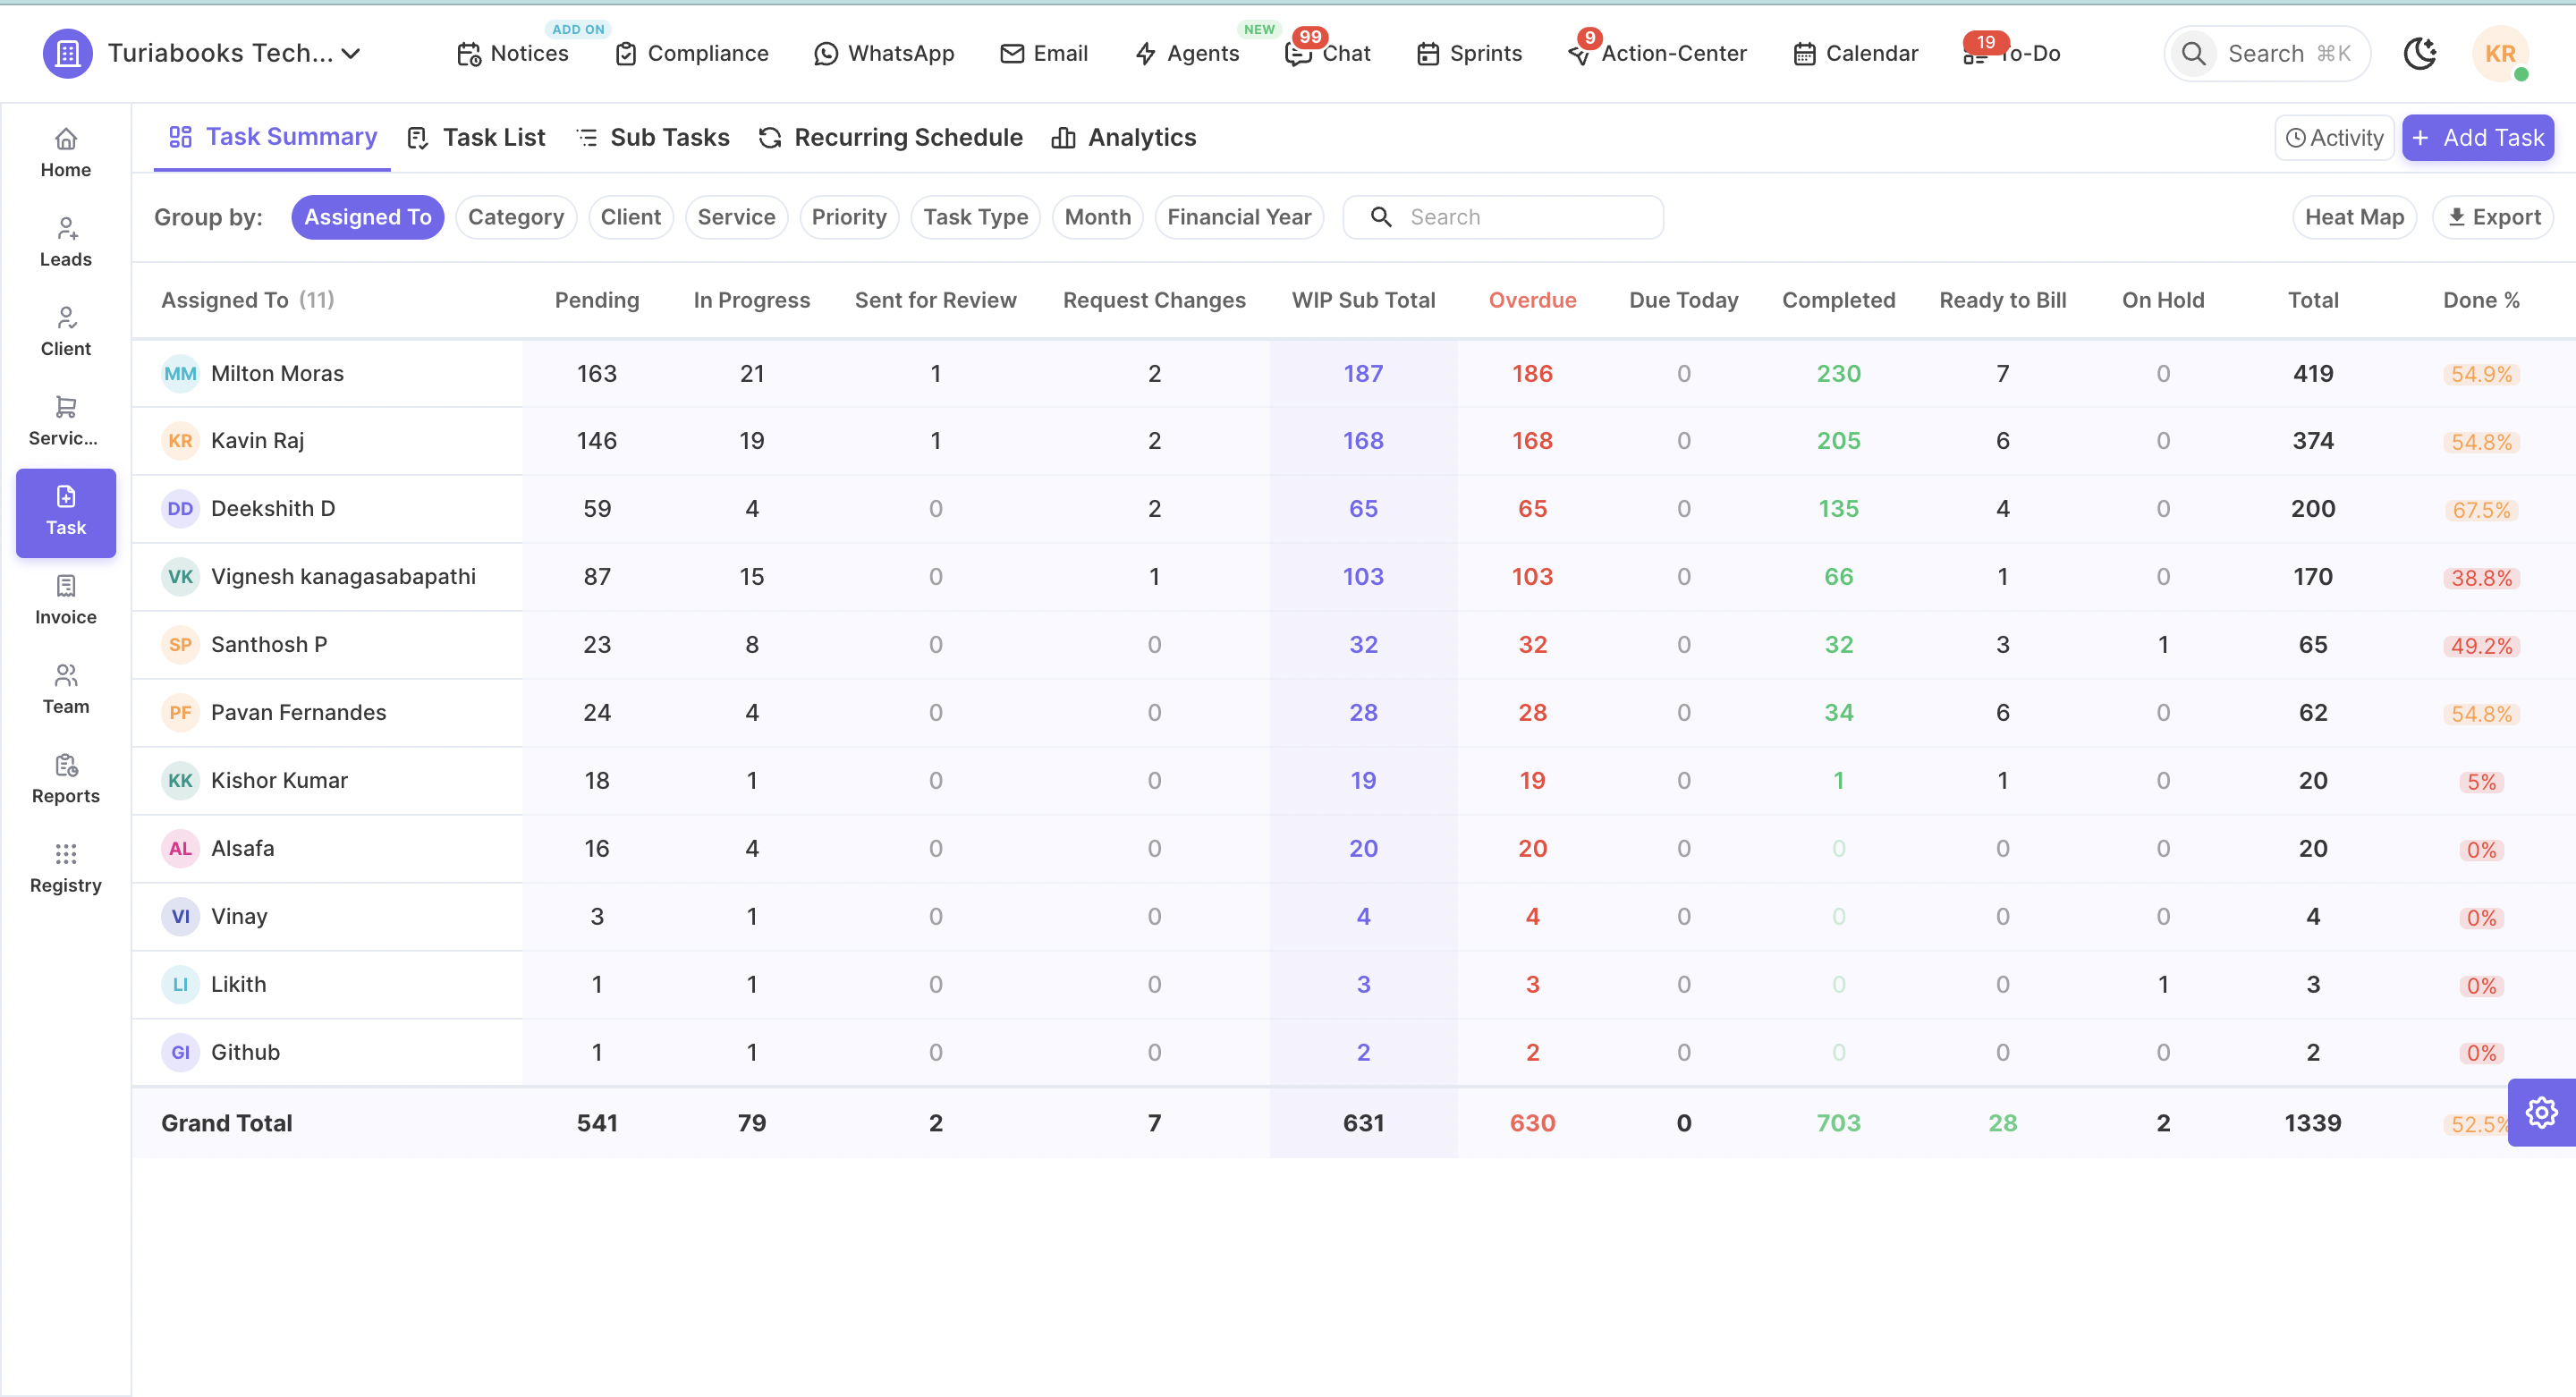Open Sprints from top navigation

click(x=1470, y=53)
